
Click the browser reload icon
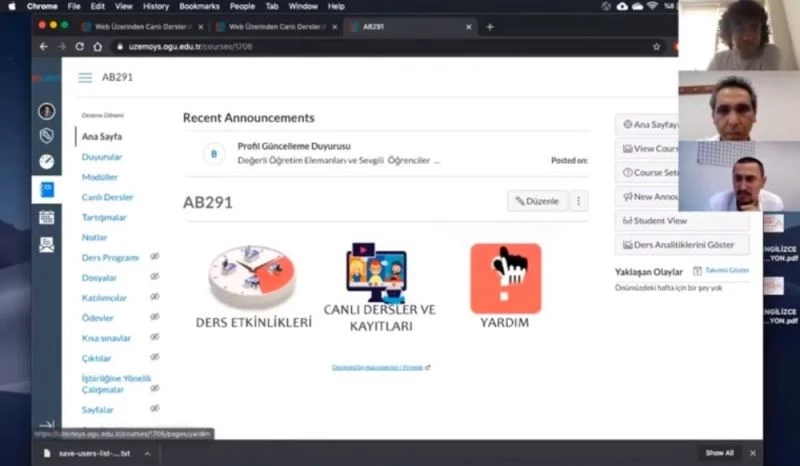80,46
